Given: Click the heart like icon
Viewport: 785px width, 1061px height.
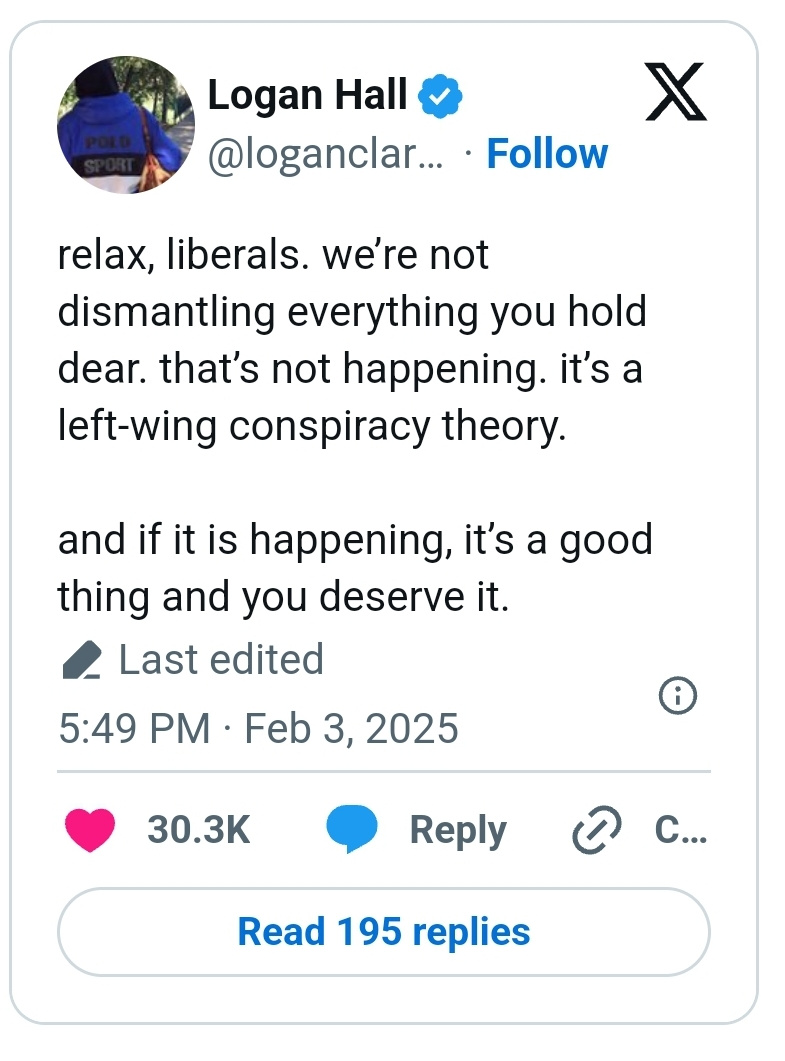Looking at the screenshot, I should click(90, 830).
